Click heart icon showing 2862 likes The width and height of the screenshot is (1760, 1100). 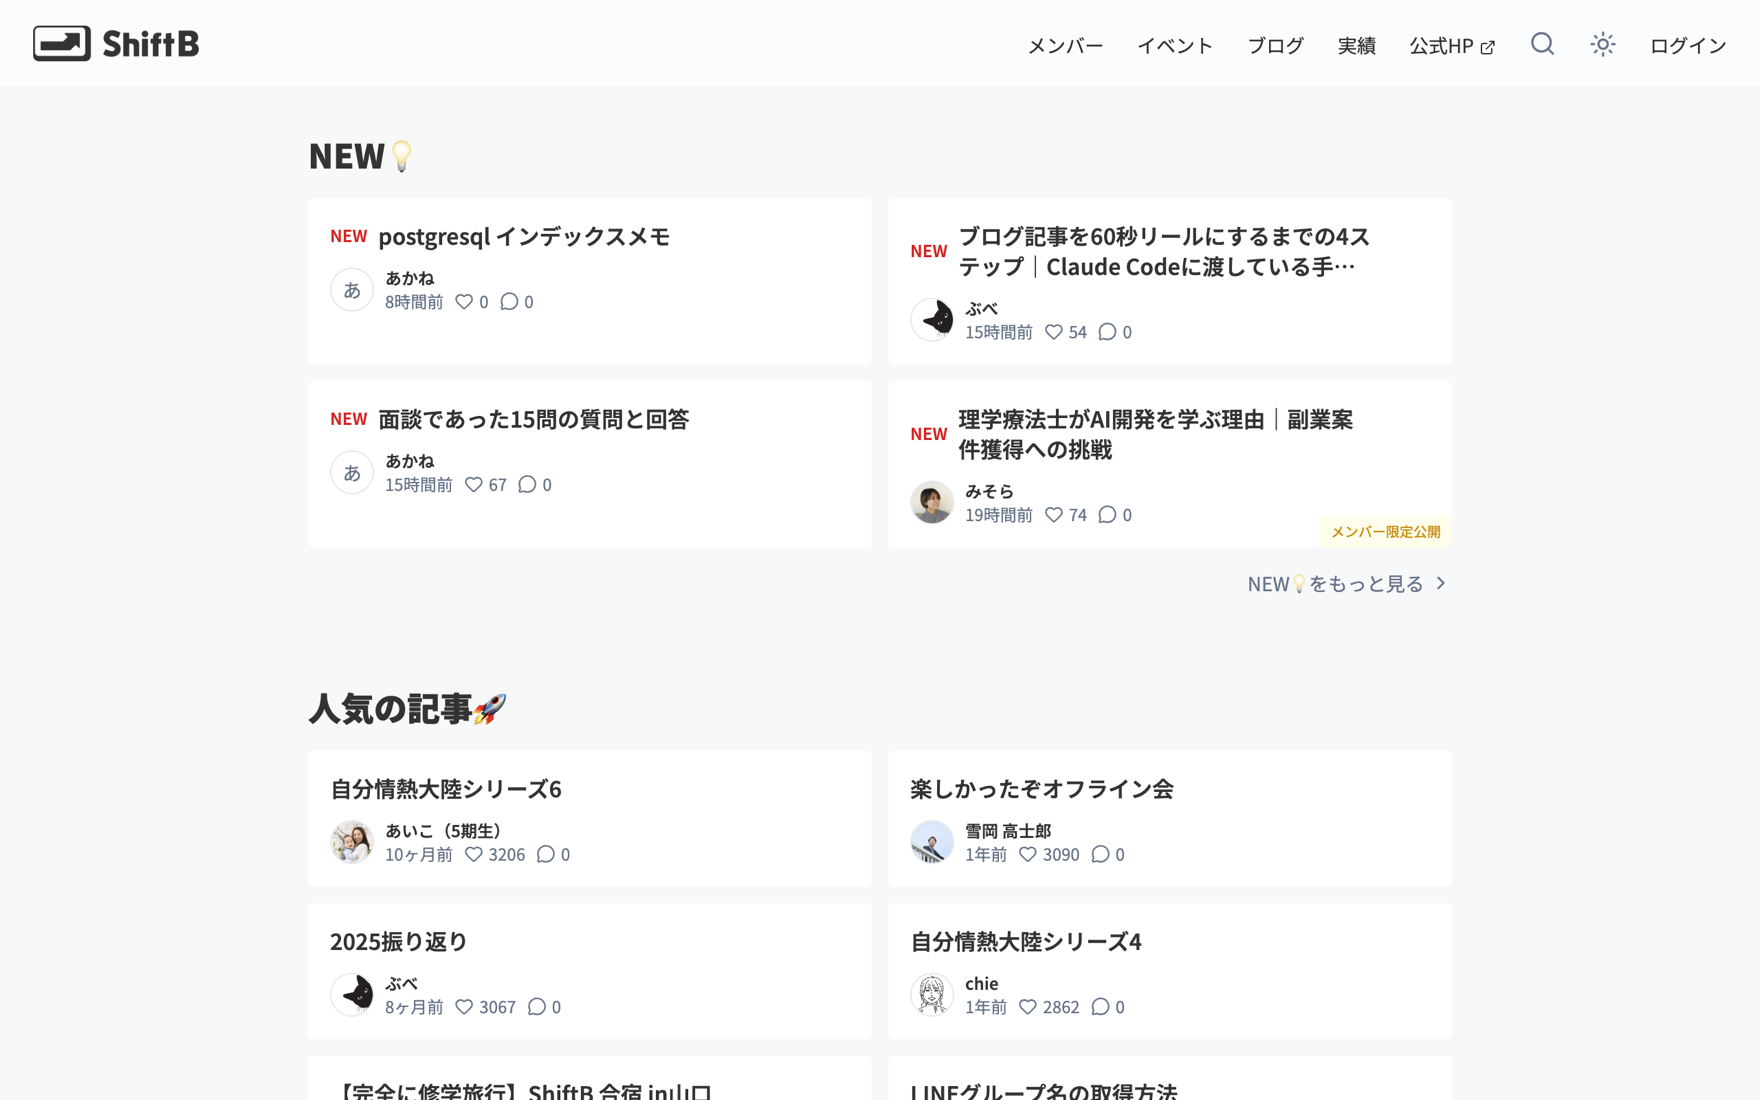[x=1028, y=1007]
